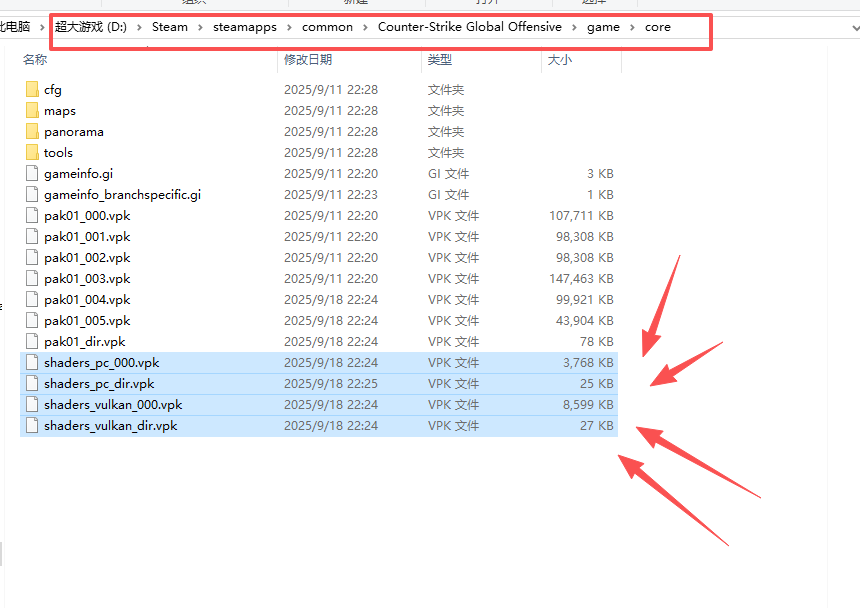
Task: Go to Counter-Strike Global Offensive breadcrumb
Action: coord(469,27)
